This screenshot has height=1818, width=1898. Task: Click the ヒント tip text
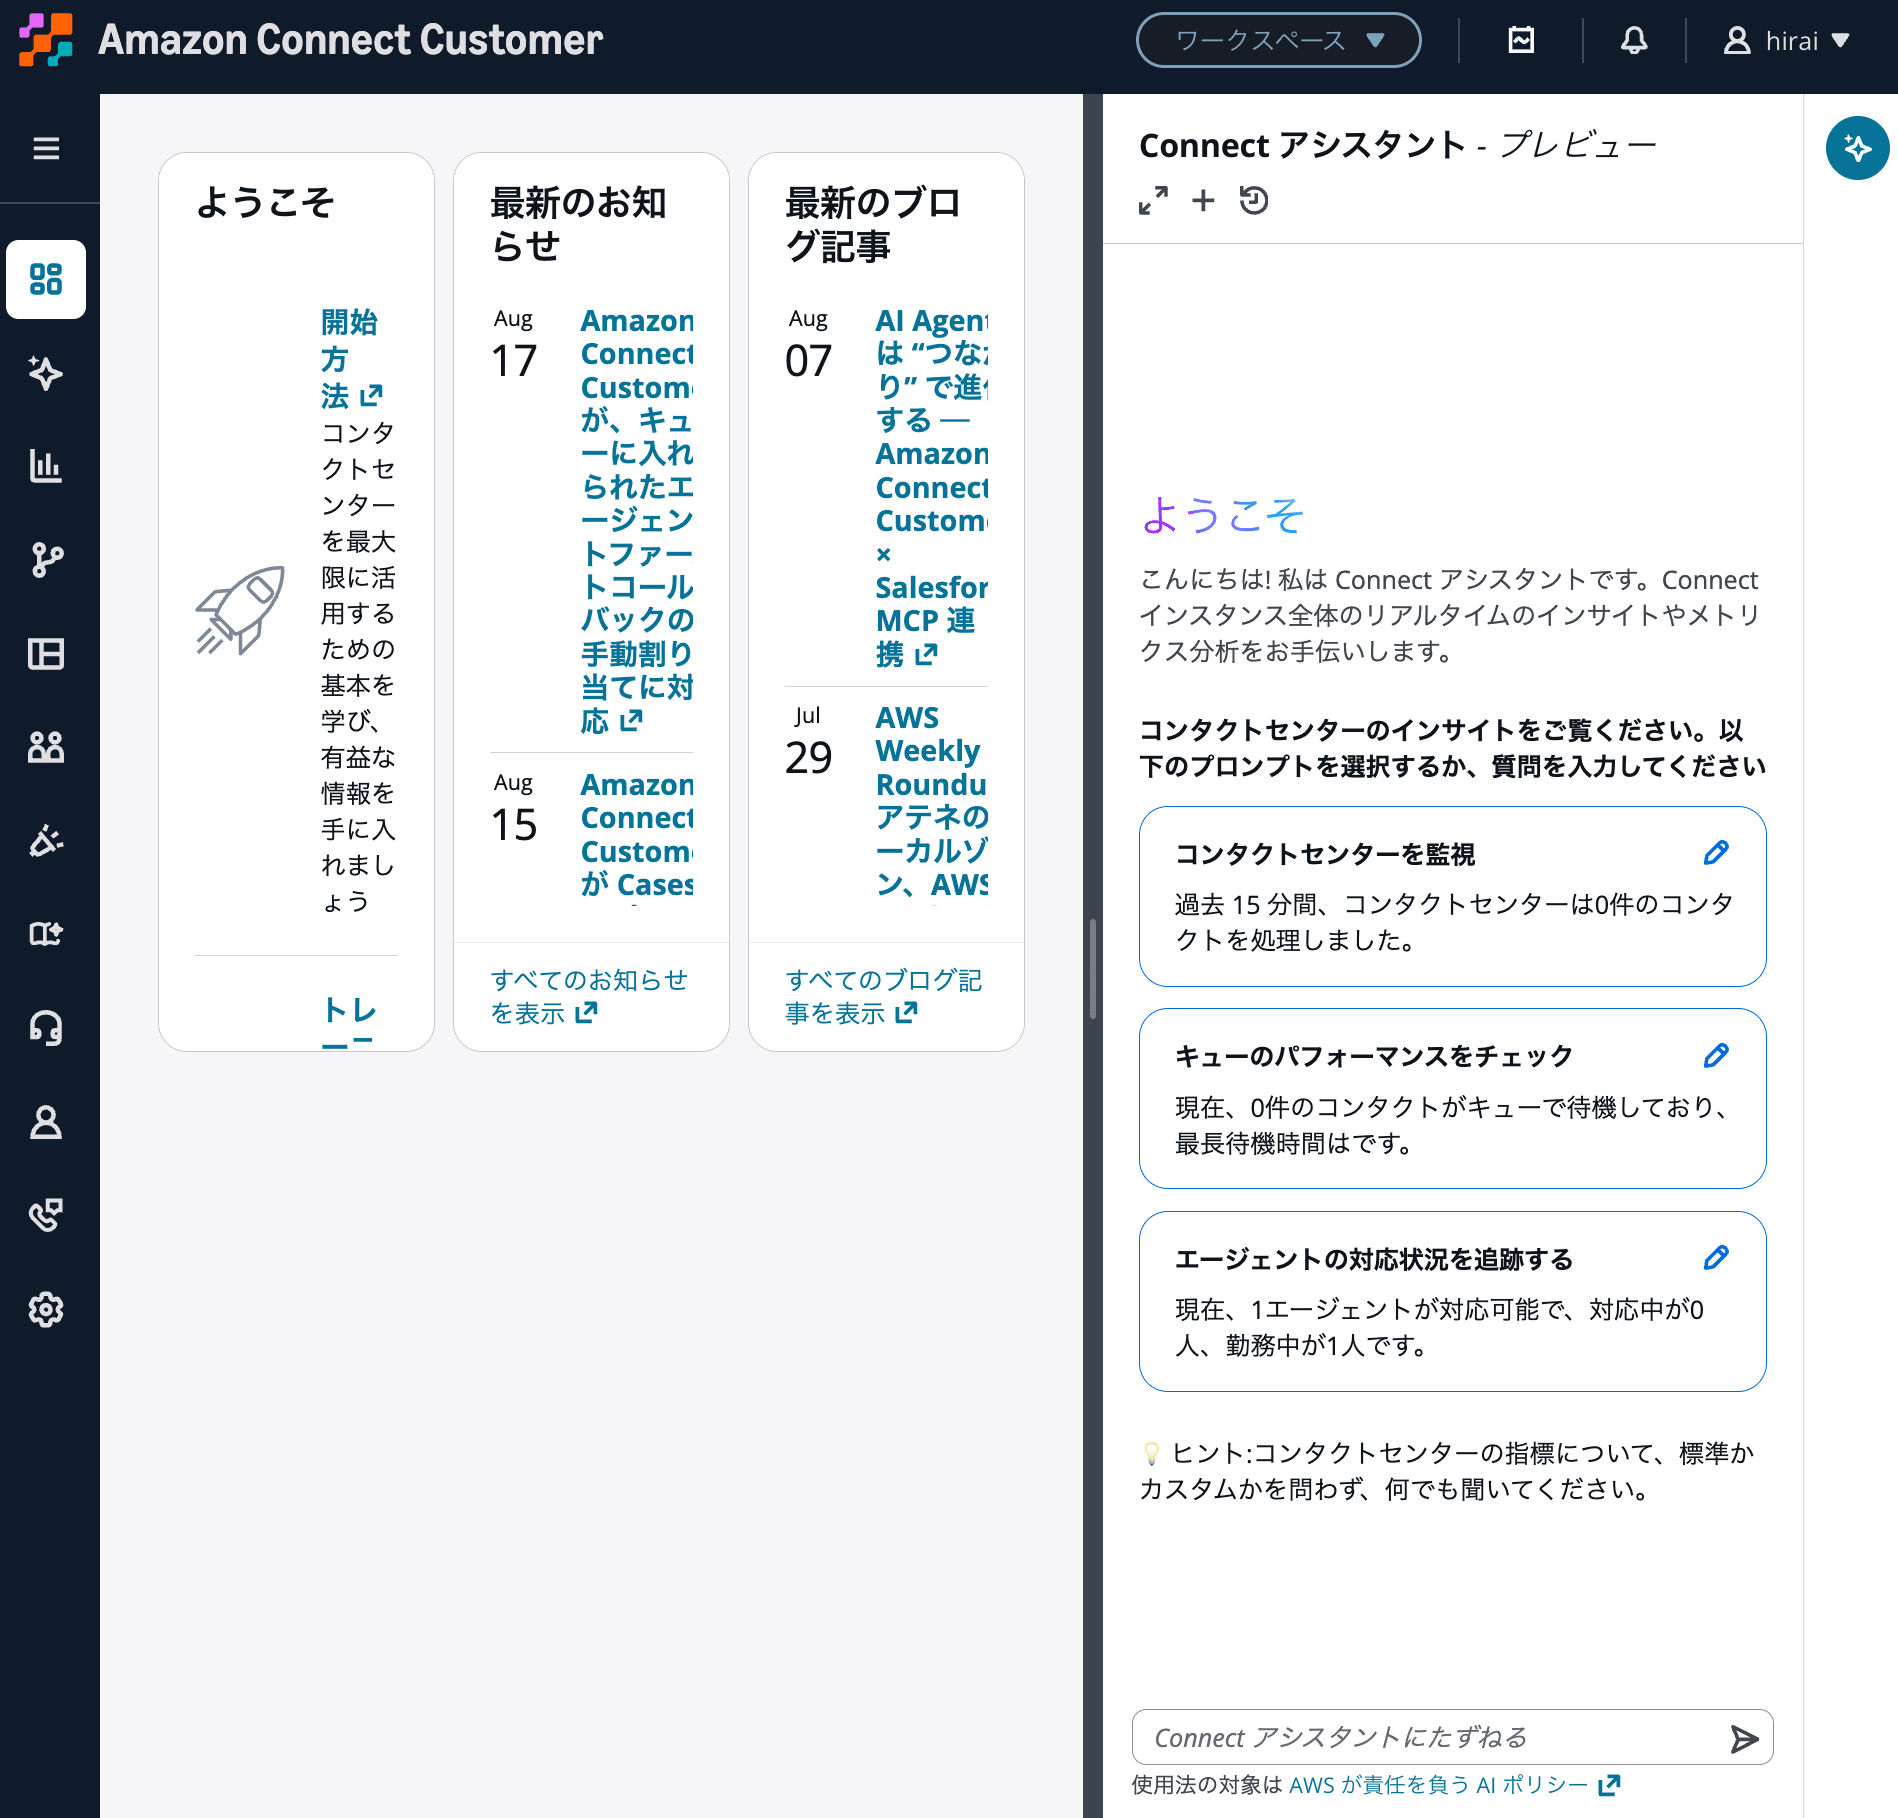click(x=1448, y=1470)
